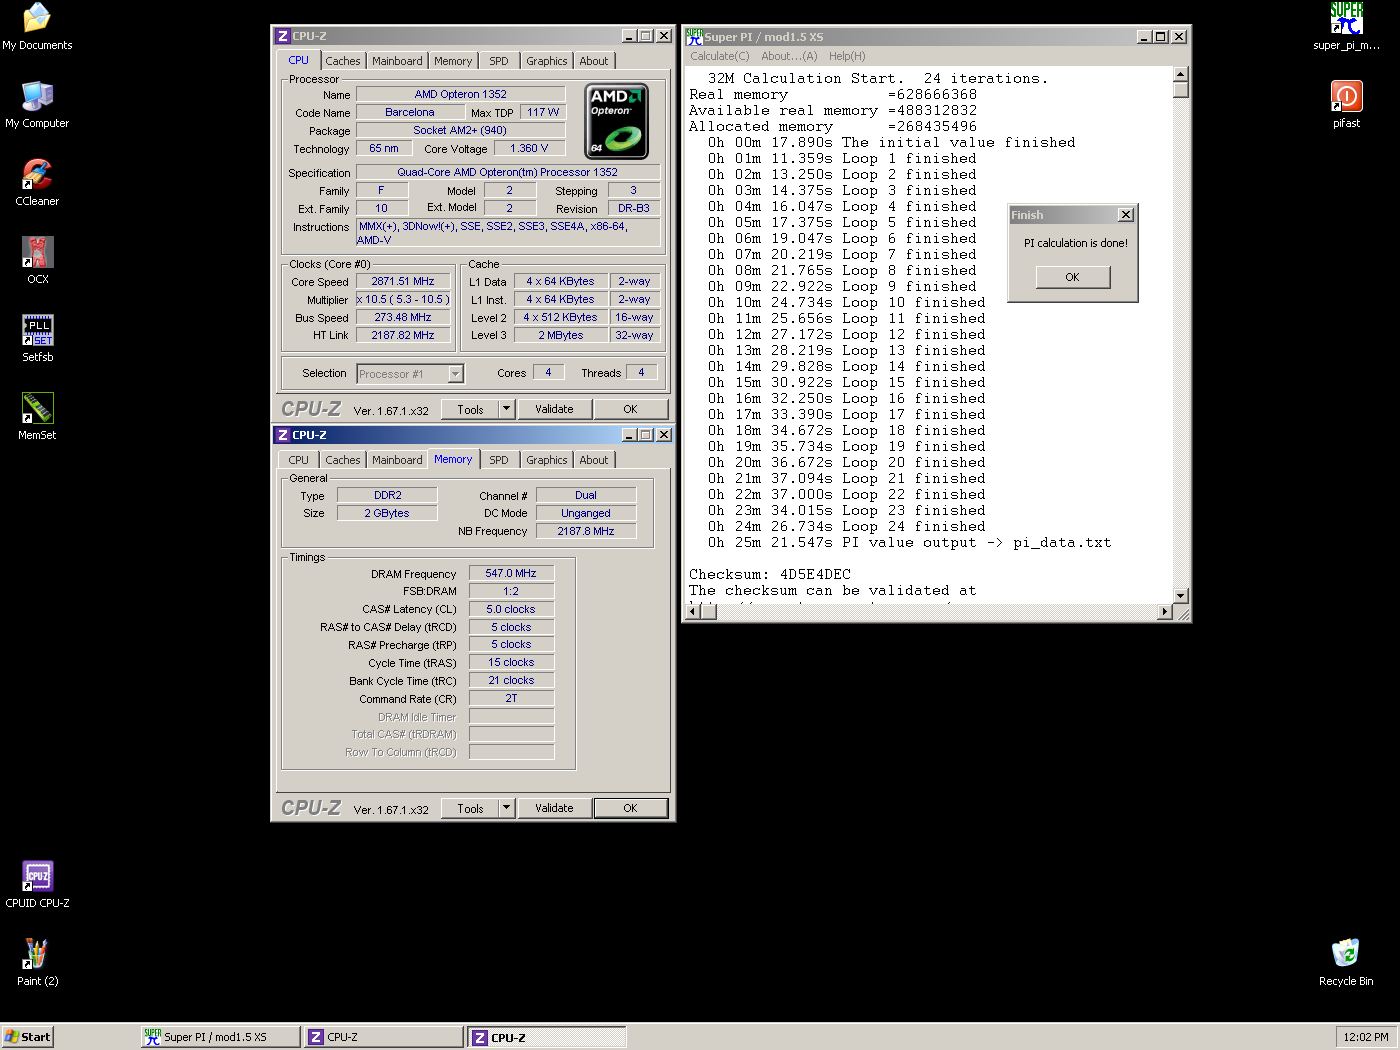Open Memory tab in top CPU-Z window
The width and height of the screenshot is (1400, 1050).
point(453,61)
